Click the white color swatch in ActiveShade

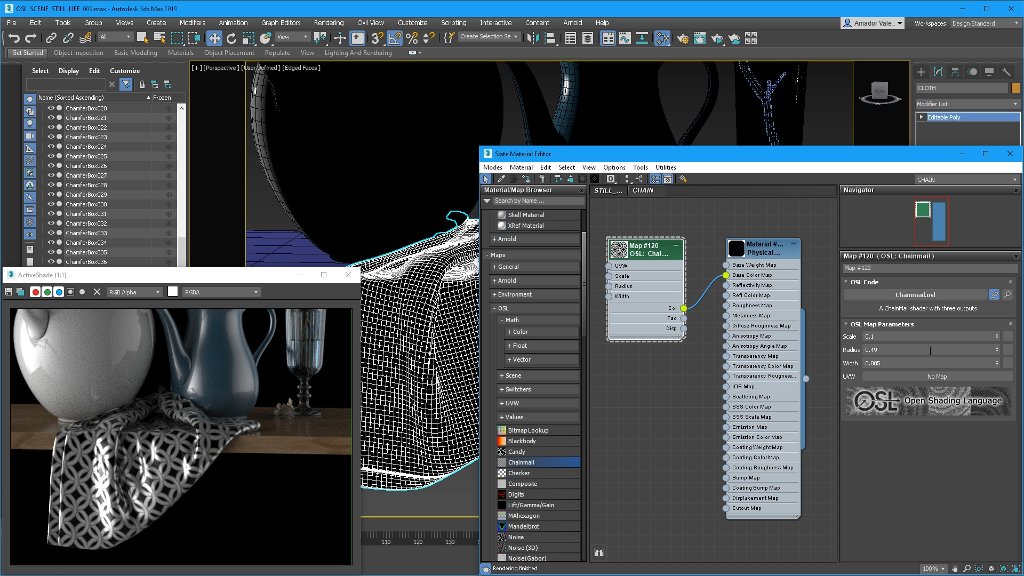click(x=172, y=292)
